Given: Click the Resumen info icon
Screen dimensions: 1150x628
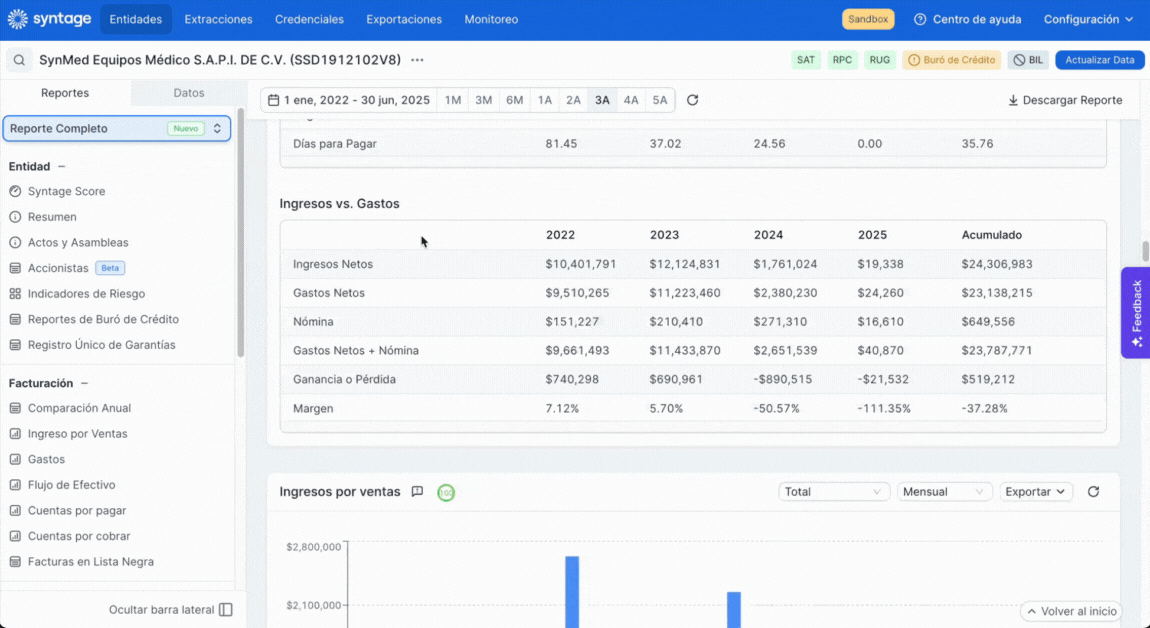Looking at the screenshot, I should click(15, 217).
